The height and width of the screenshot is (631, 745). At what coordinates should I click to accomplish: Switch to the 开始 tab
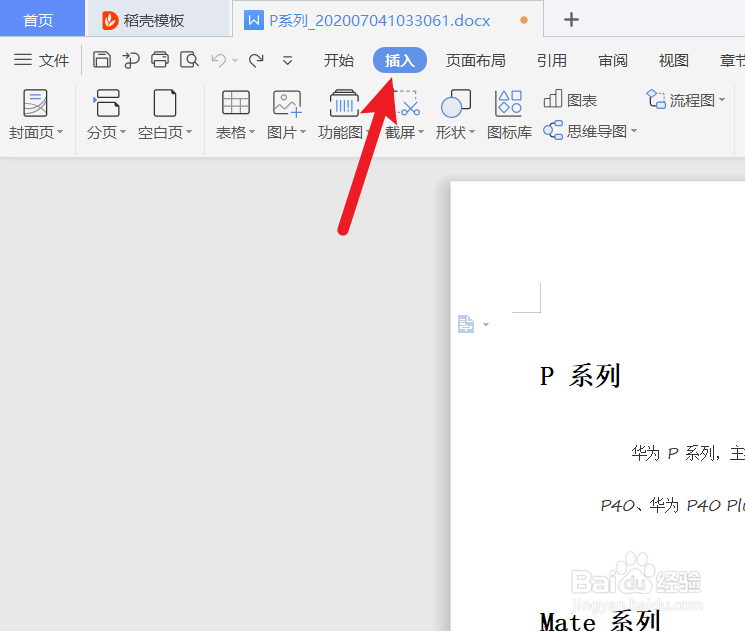(339, 60)
